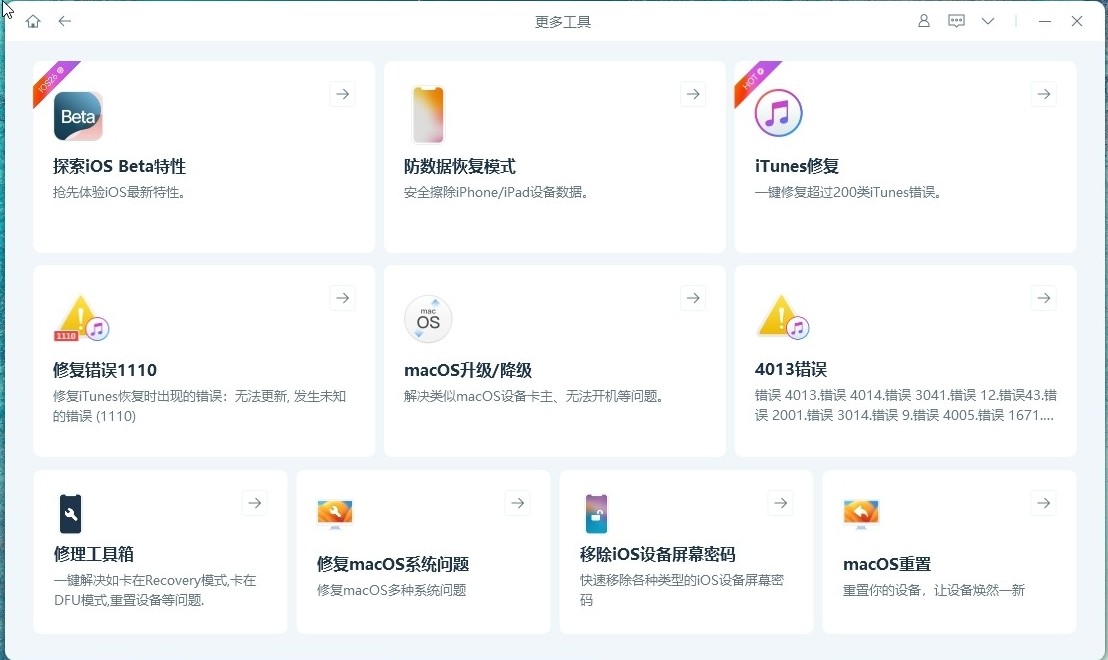Open arrow for iTunes修复 card
The height and width of the screenshot is (660, 1108).
pyautogui.click(x=1044, y=94)
